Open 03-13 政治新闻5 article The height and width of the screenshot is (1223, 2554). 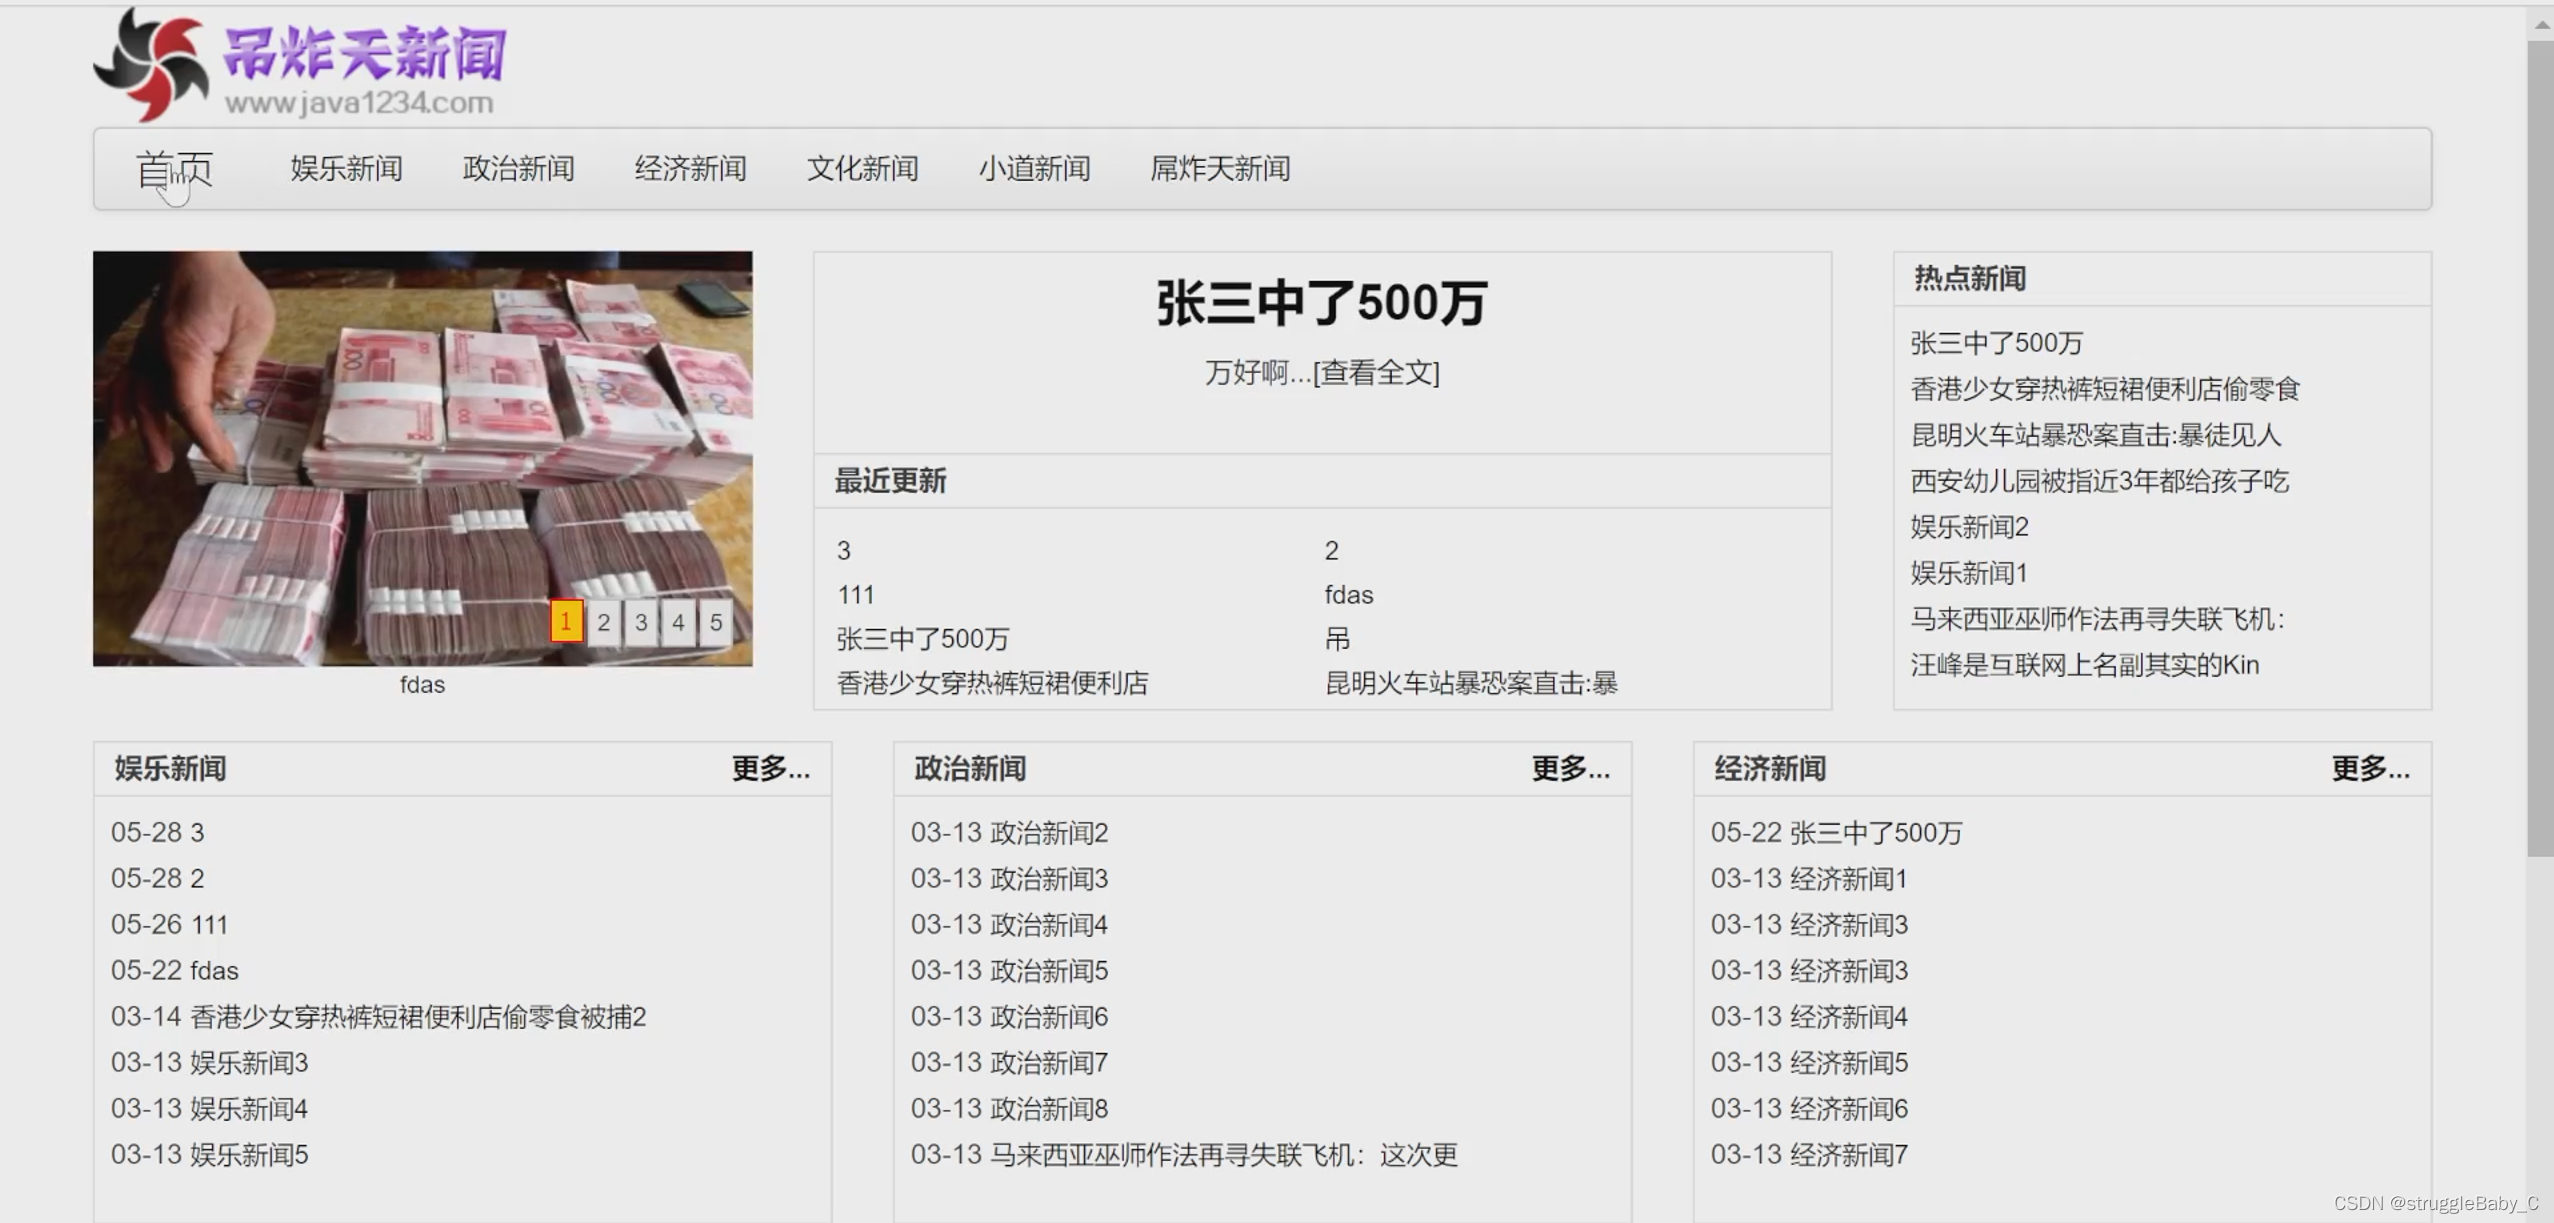1009,970
